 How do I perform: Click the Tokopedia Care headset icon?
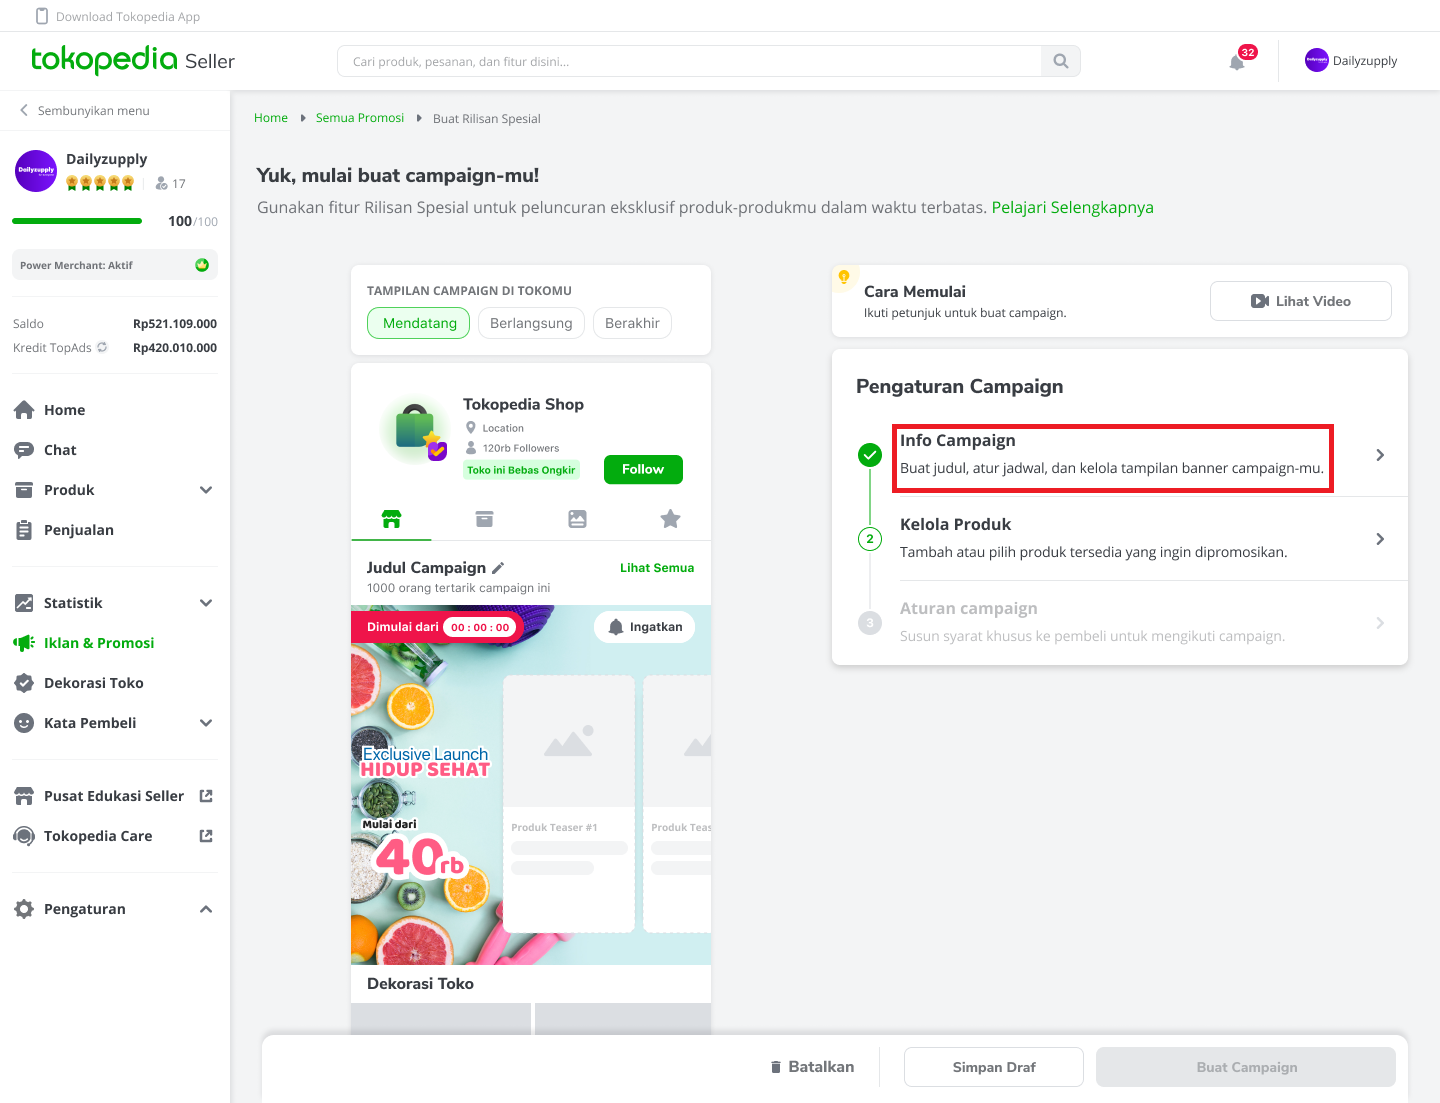24,836
